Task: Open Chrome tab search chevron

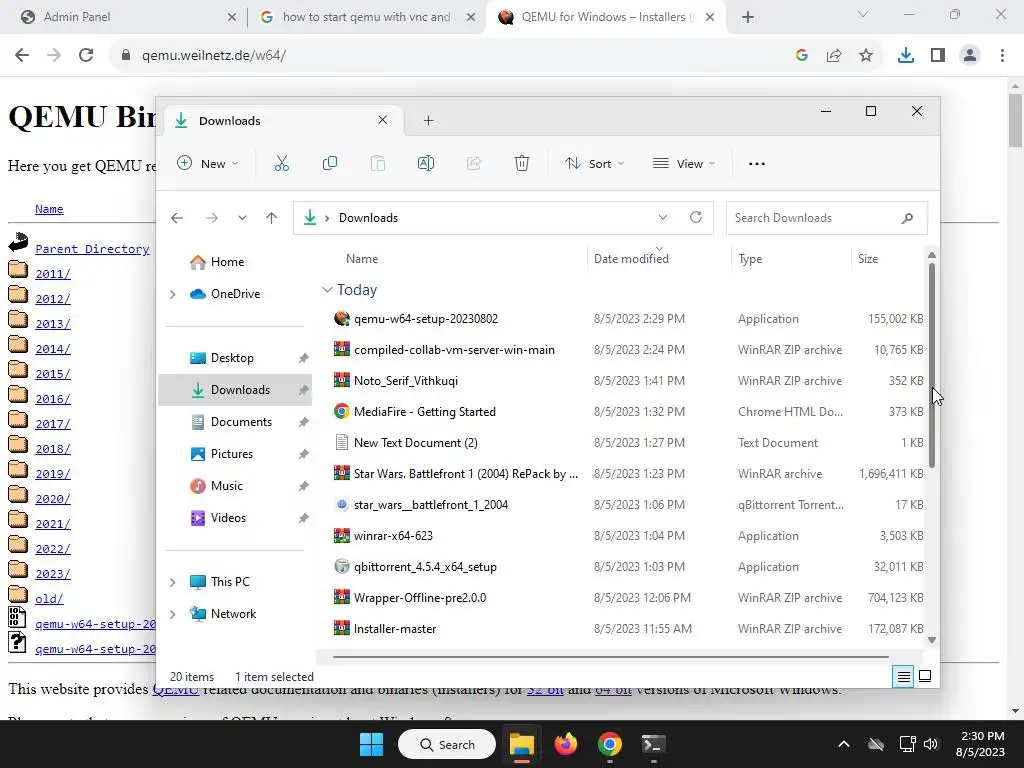Action: coord(863,14)
